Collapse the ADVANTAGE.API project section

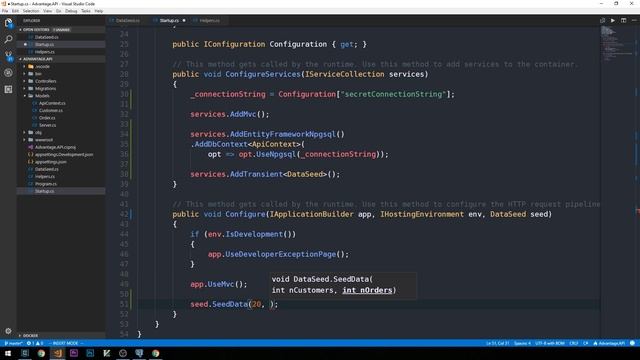click(x=37, y=59)
